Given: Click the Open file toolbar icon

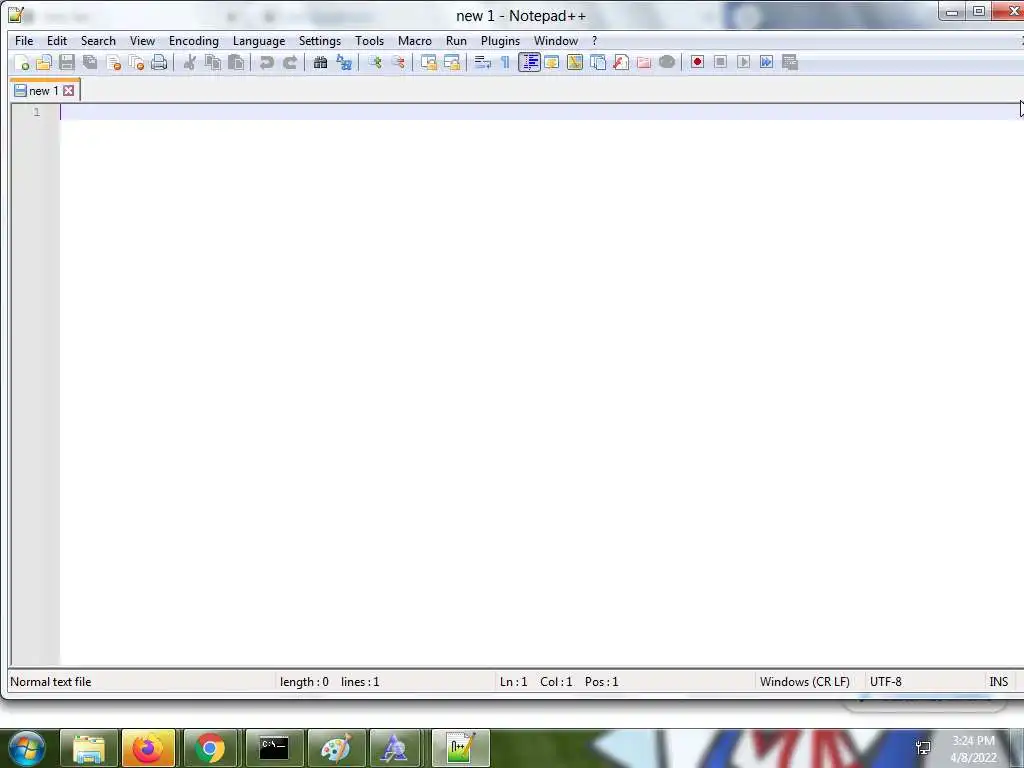Looking at the screenshot, I should click(44, 63).
